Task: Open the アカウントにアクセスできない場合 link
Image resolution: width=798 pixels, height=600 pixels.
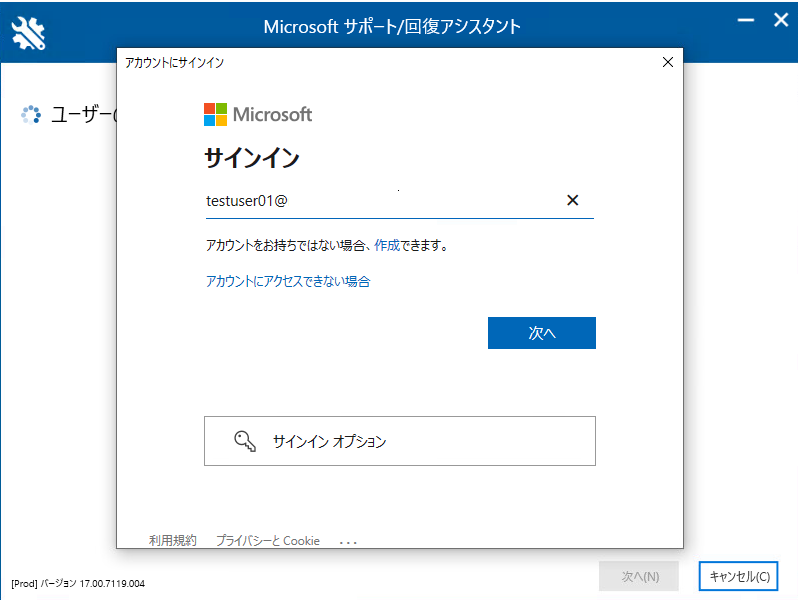Action: pos(288,281)
